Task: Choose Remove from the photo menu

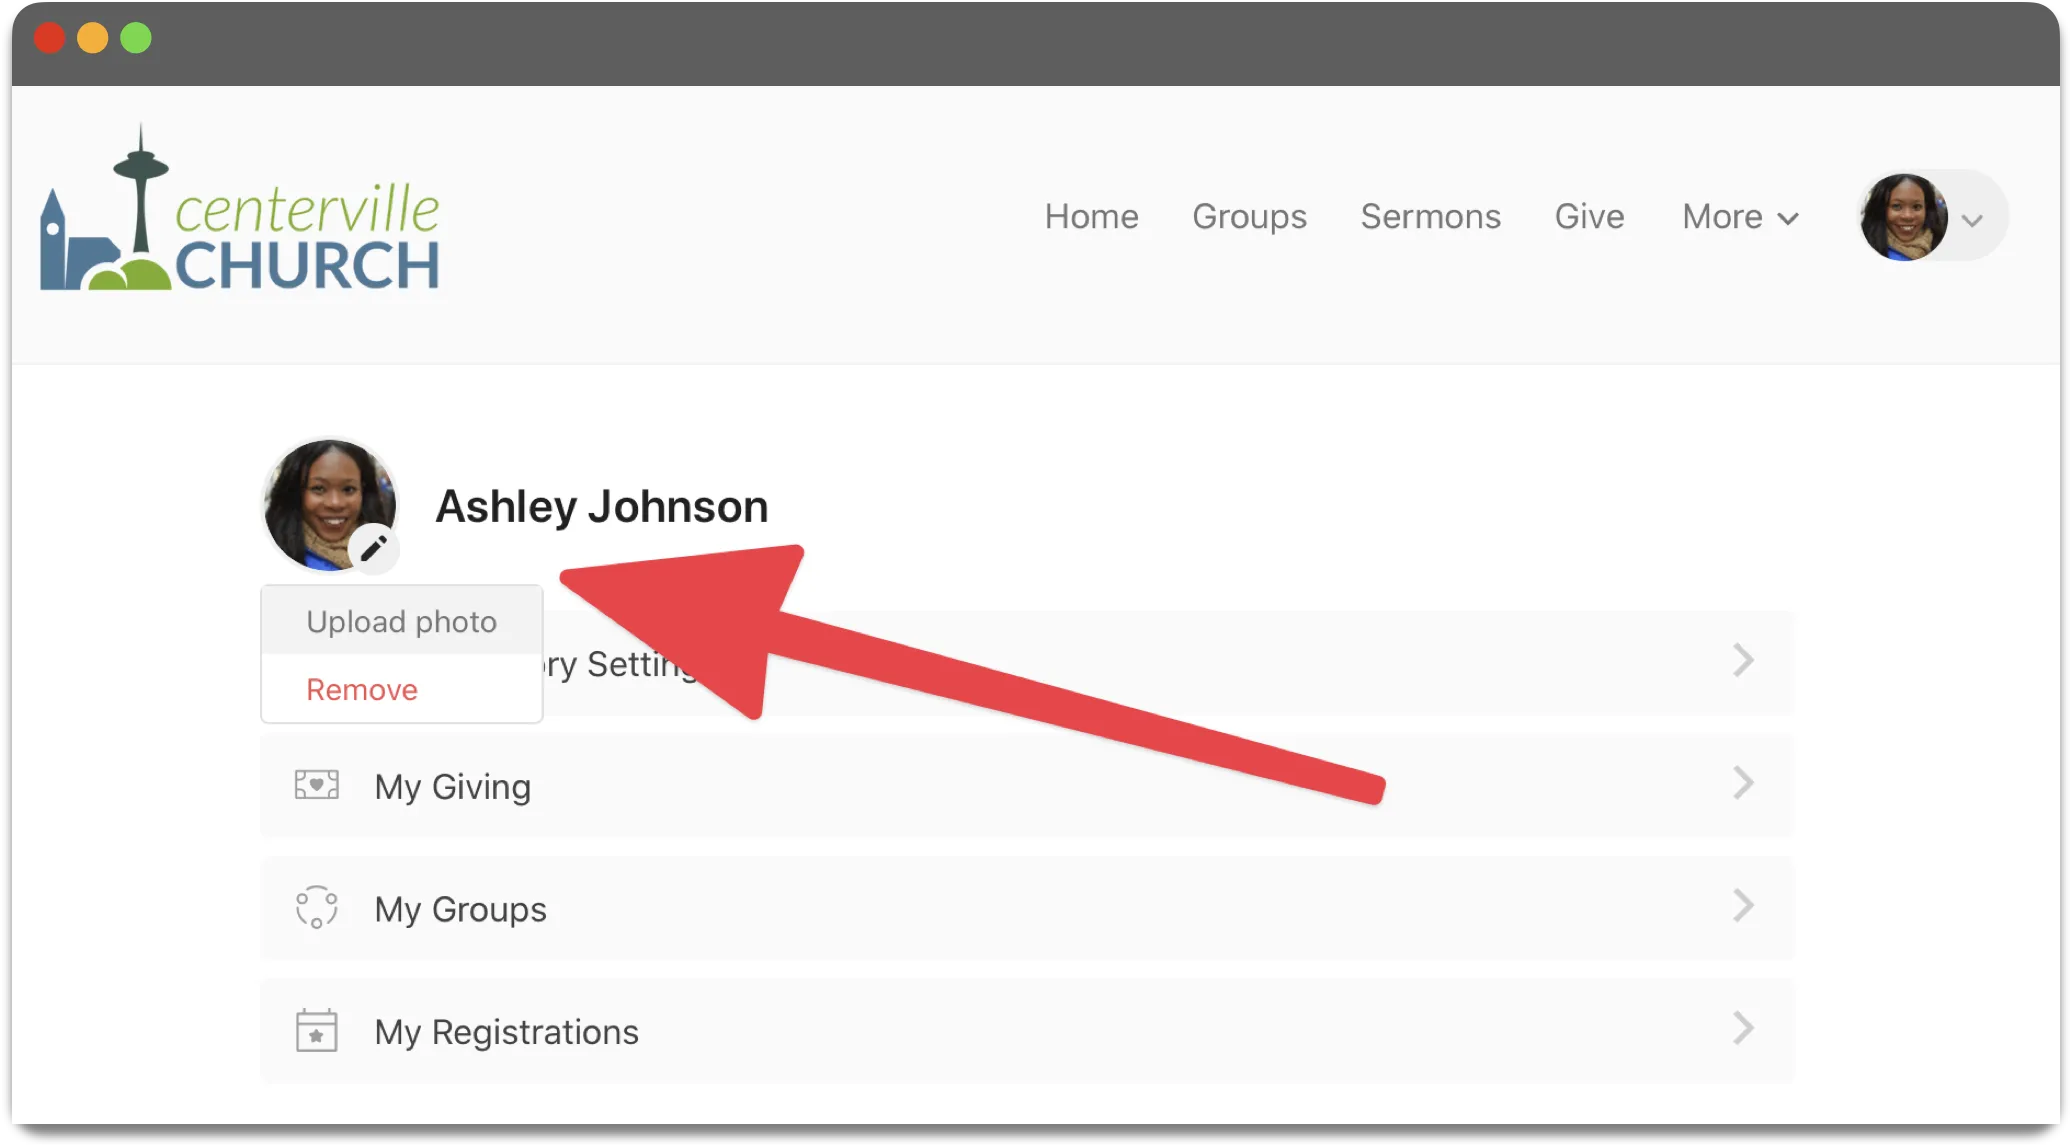Action: [x=362, y=690]
